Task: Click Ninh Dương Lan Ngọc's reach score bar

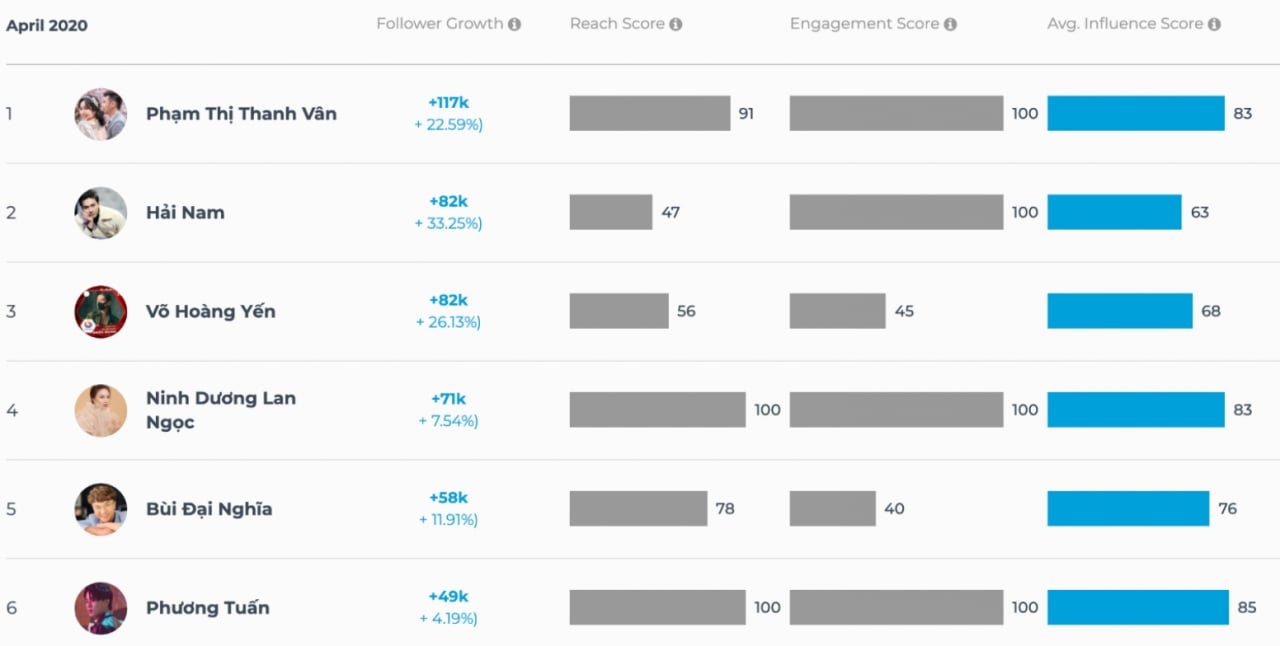Action: click(x=658, y=410)
